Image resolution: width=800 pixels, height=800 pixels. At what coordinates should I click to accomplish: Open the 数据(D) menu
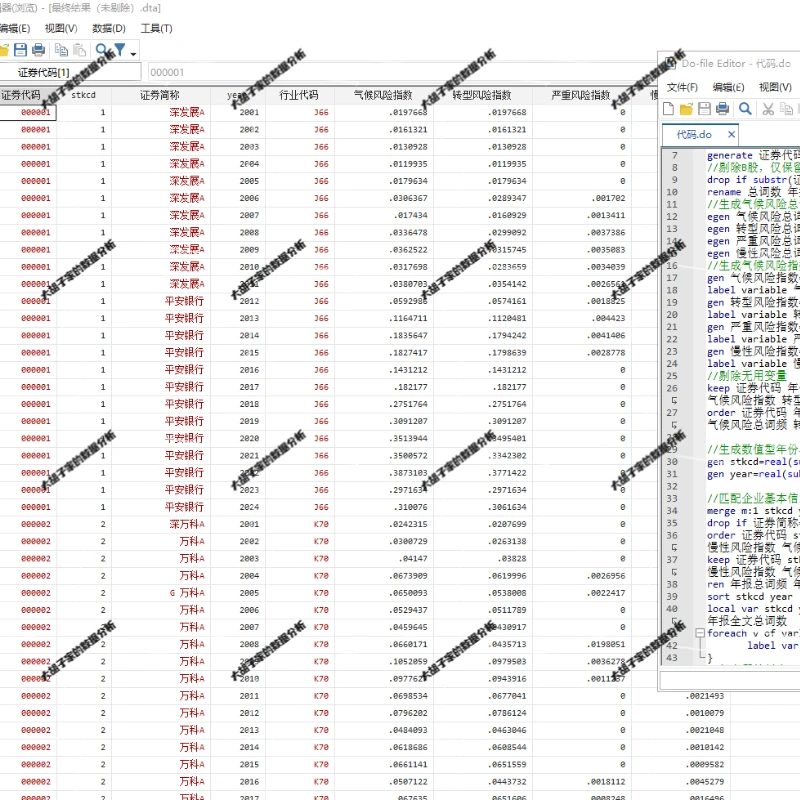(x=109, y=29)
